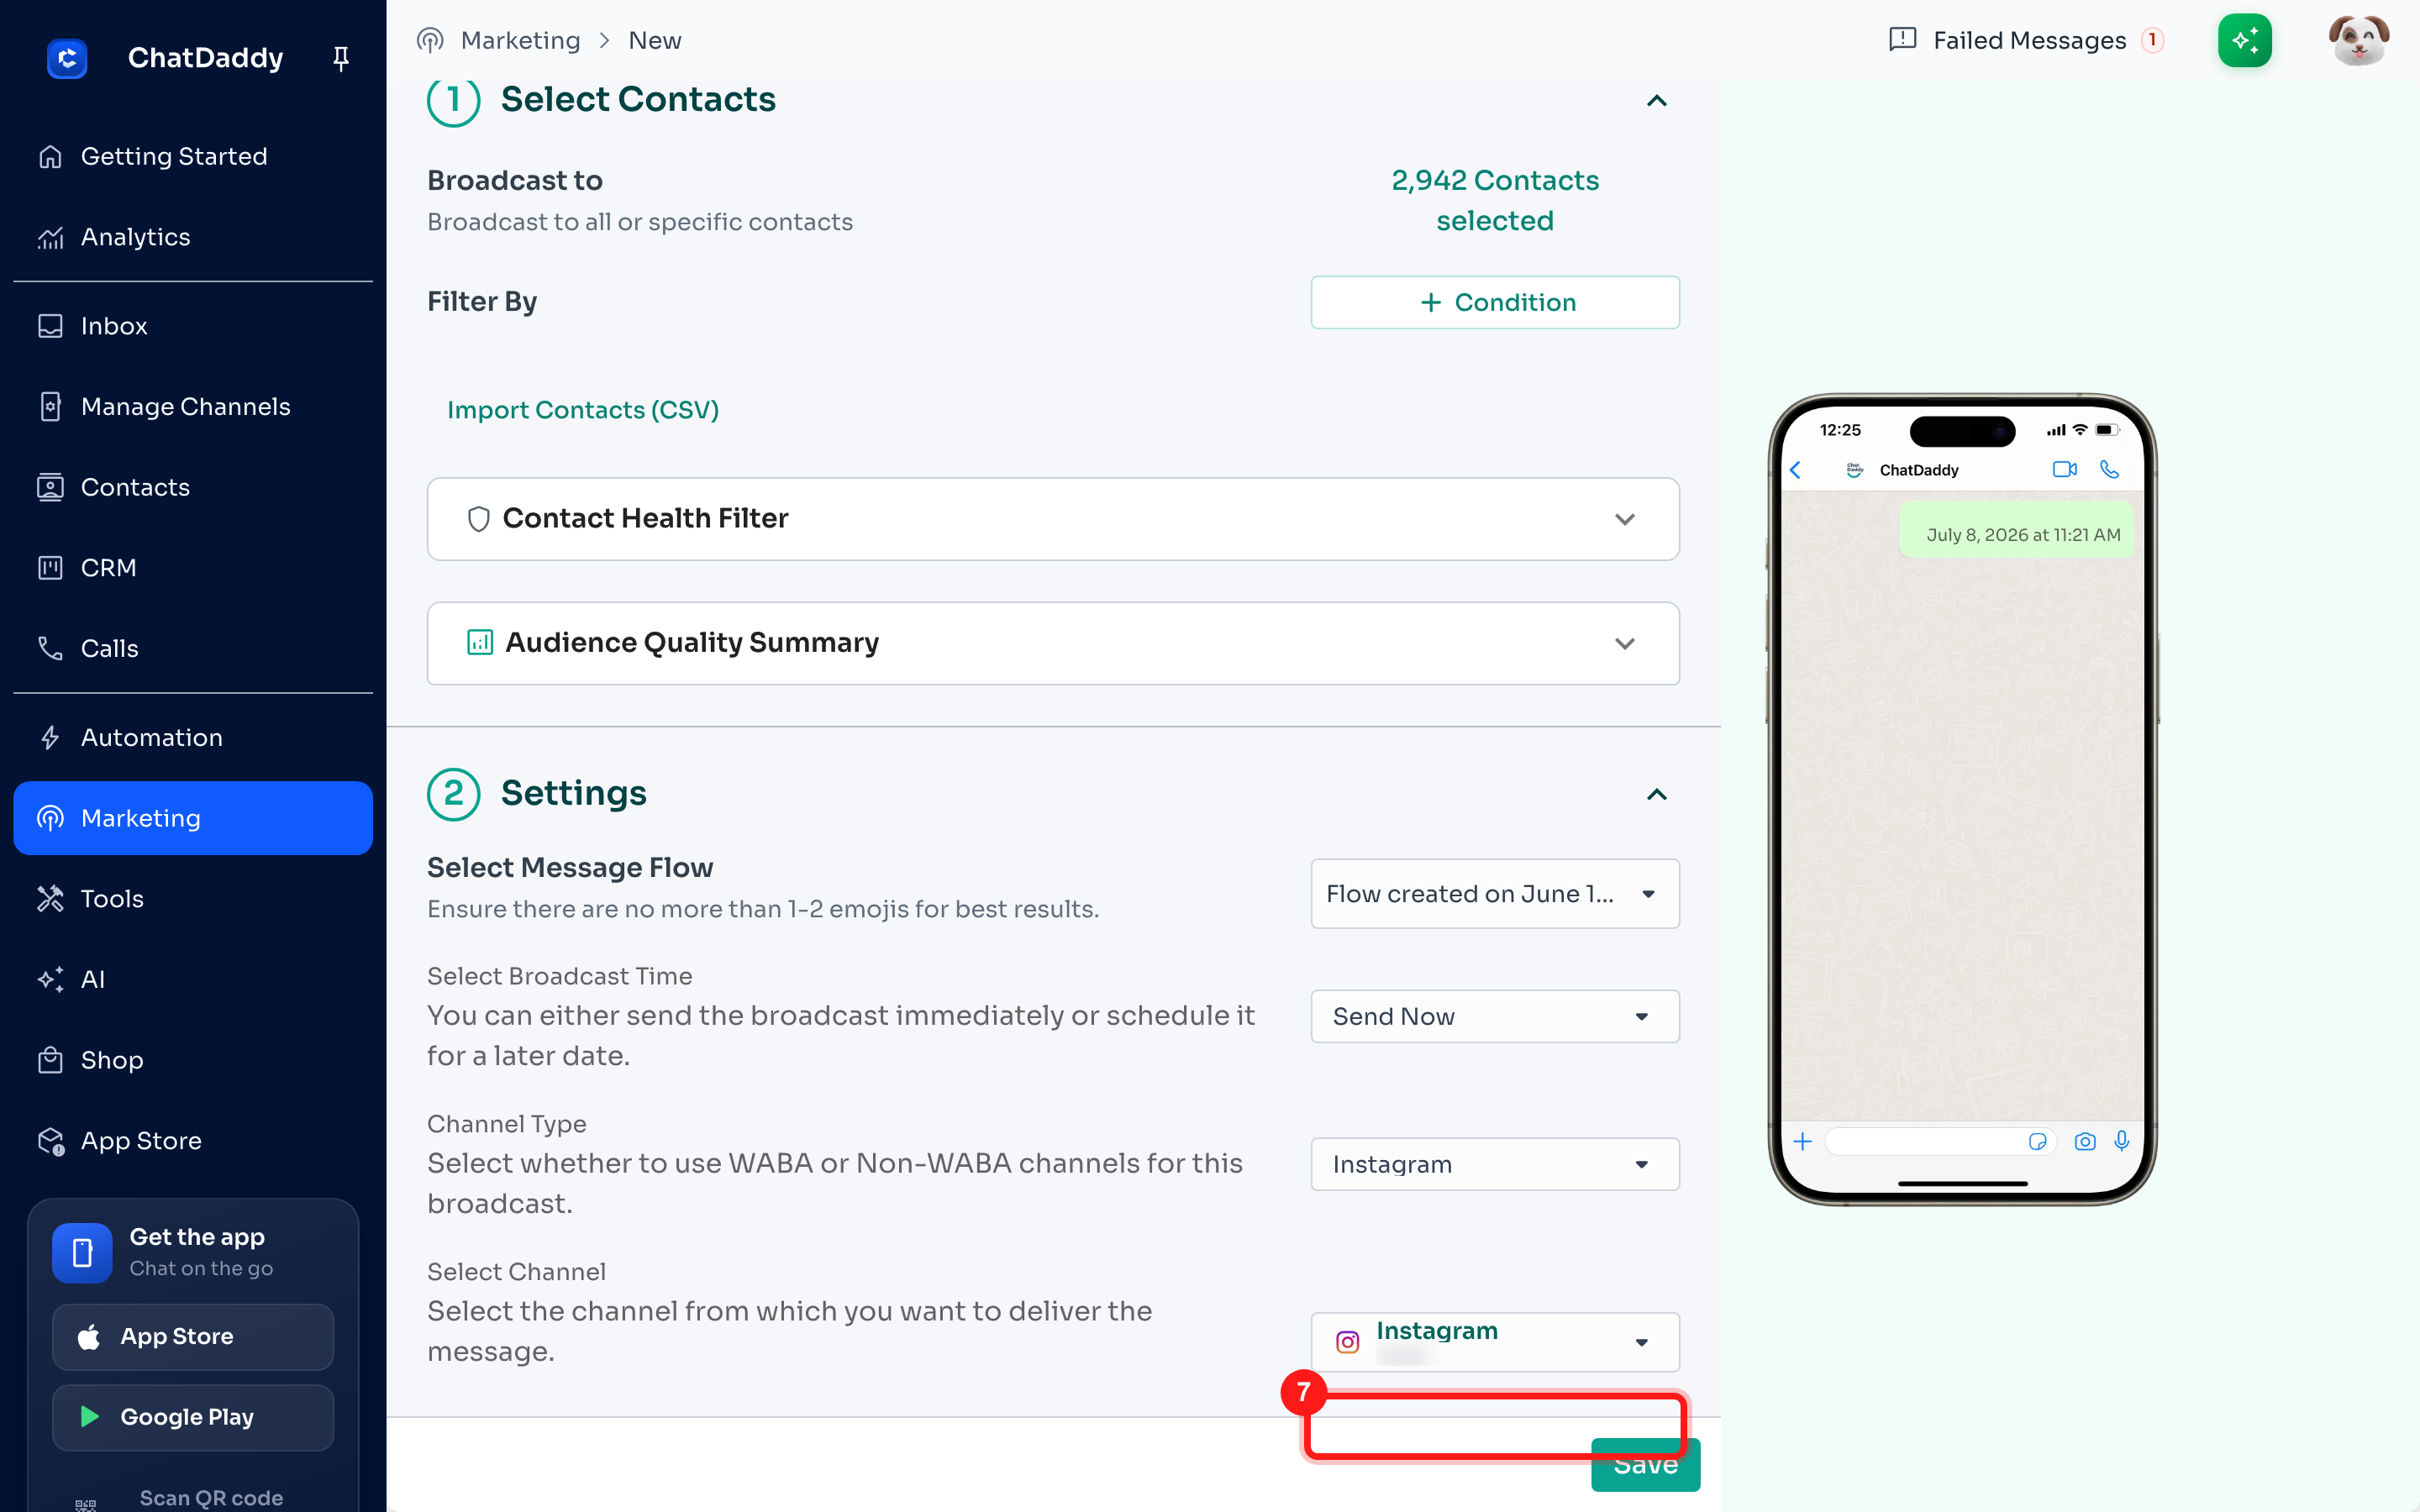This screenshot has height=1512, width=2420.
Task: Expand Audience Quality Summary panel
Action: point(1053,643)
